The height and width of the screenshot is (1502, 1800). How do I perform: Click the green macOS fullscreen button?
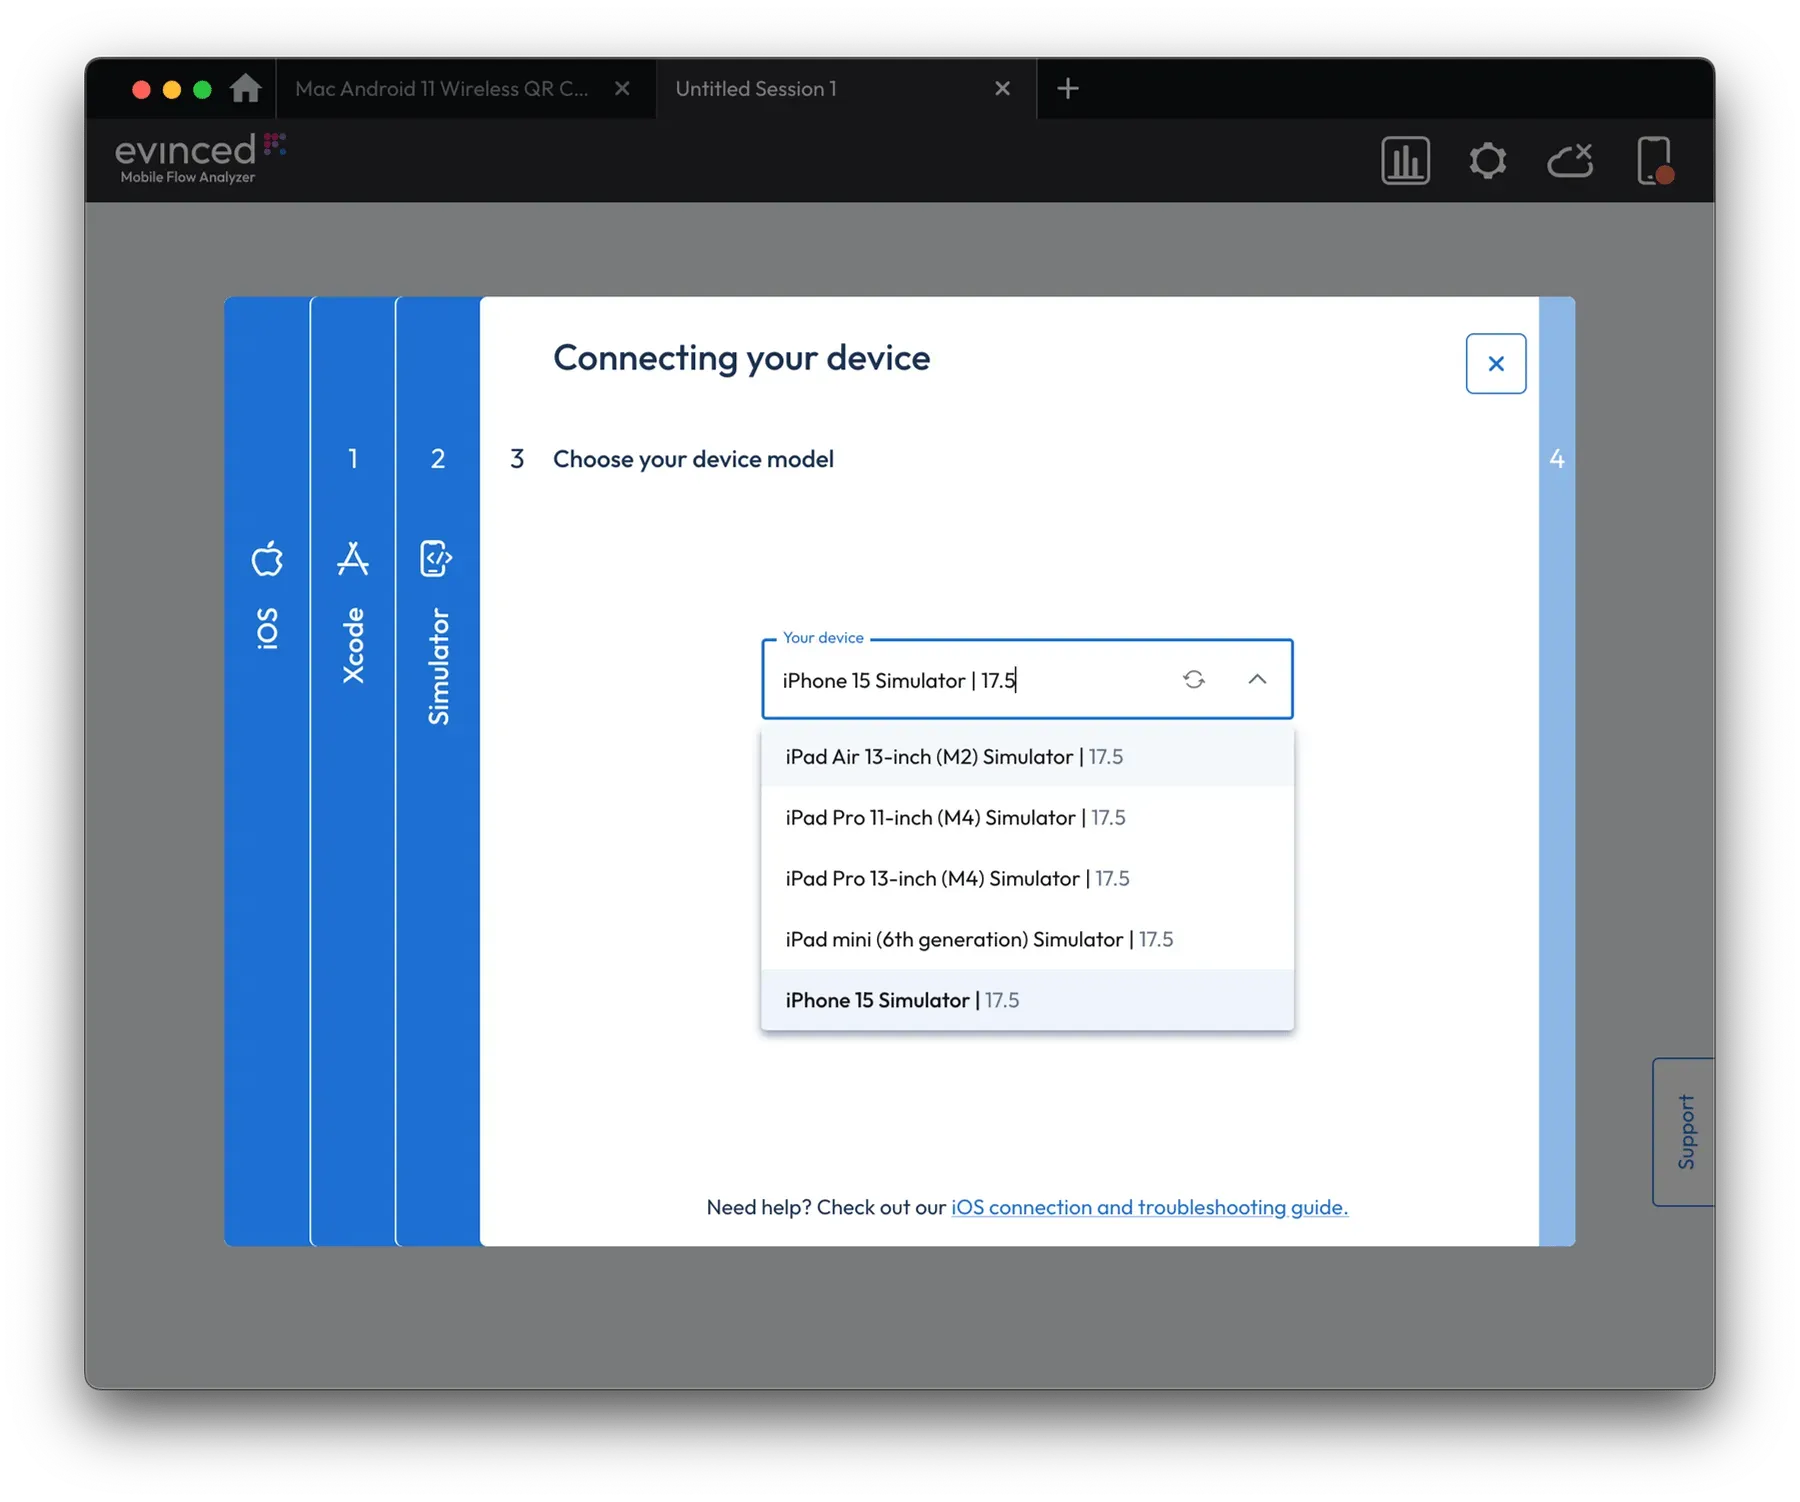click(202, 90)
